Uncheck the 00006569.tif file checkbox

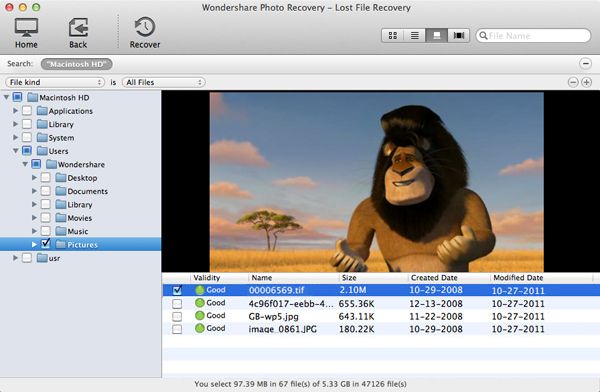[177, 290]
